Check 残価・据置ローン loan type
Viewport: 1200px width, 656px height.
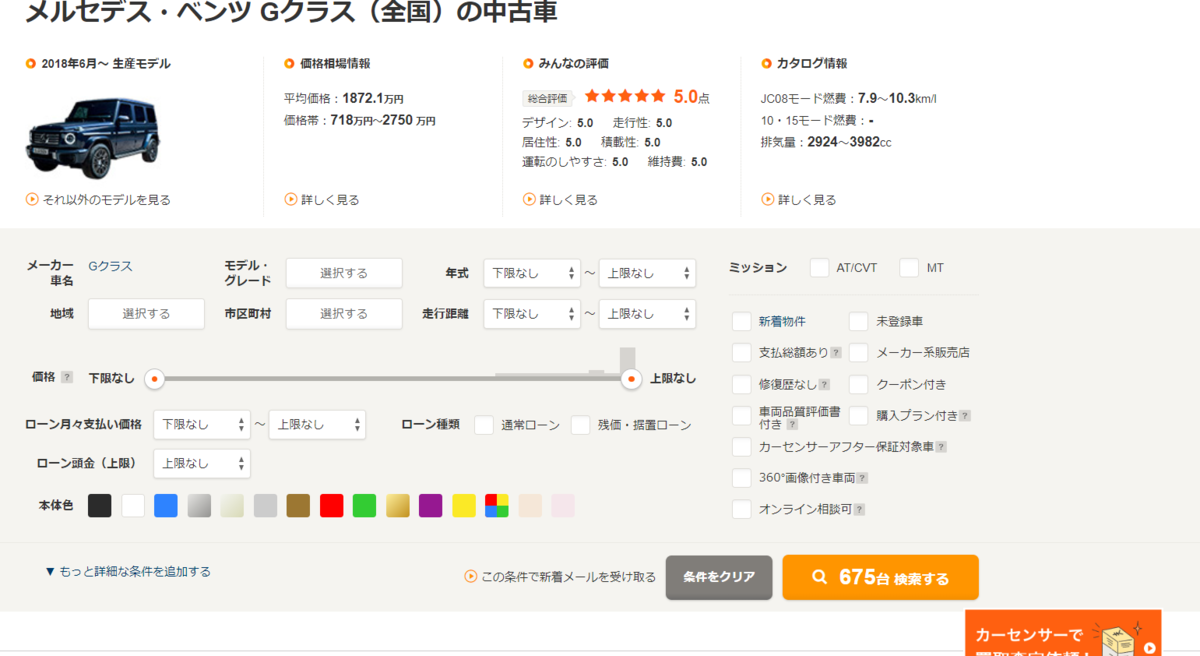[581, 425]
